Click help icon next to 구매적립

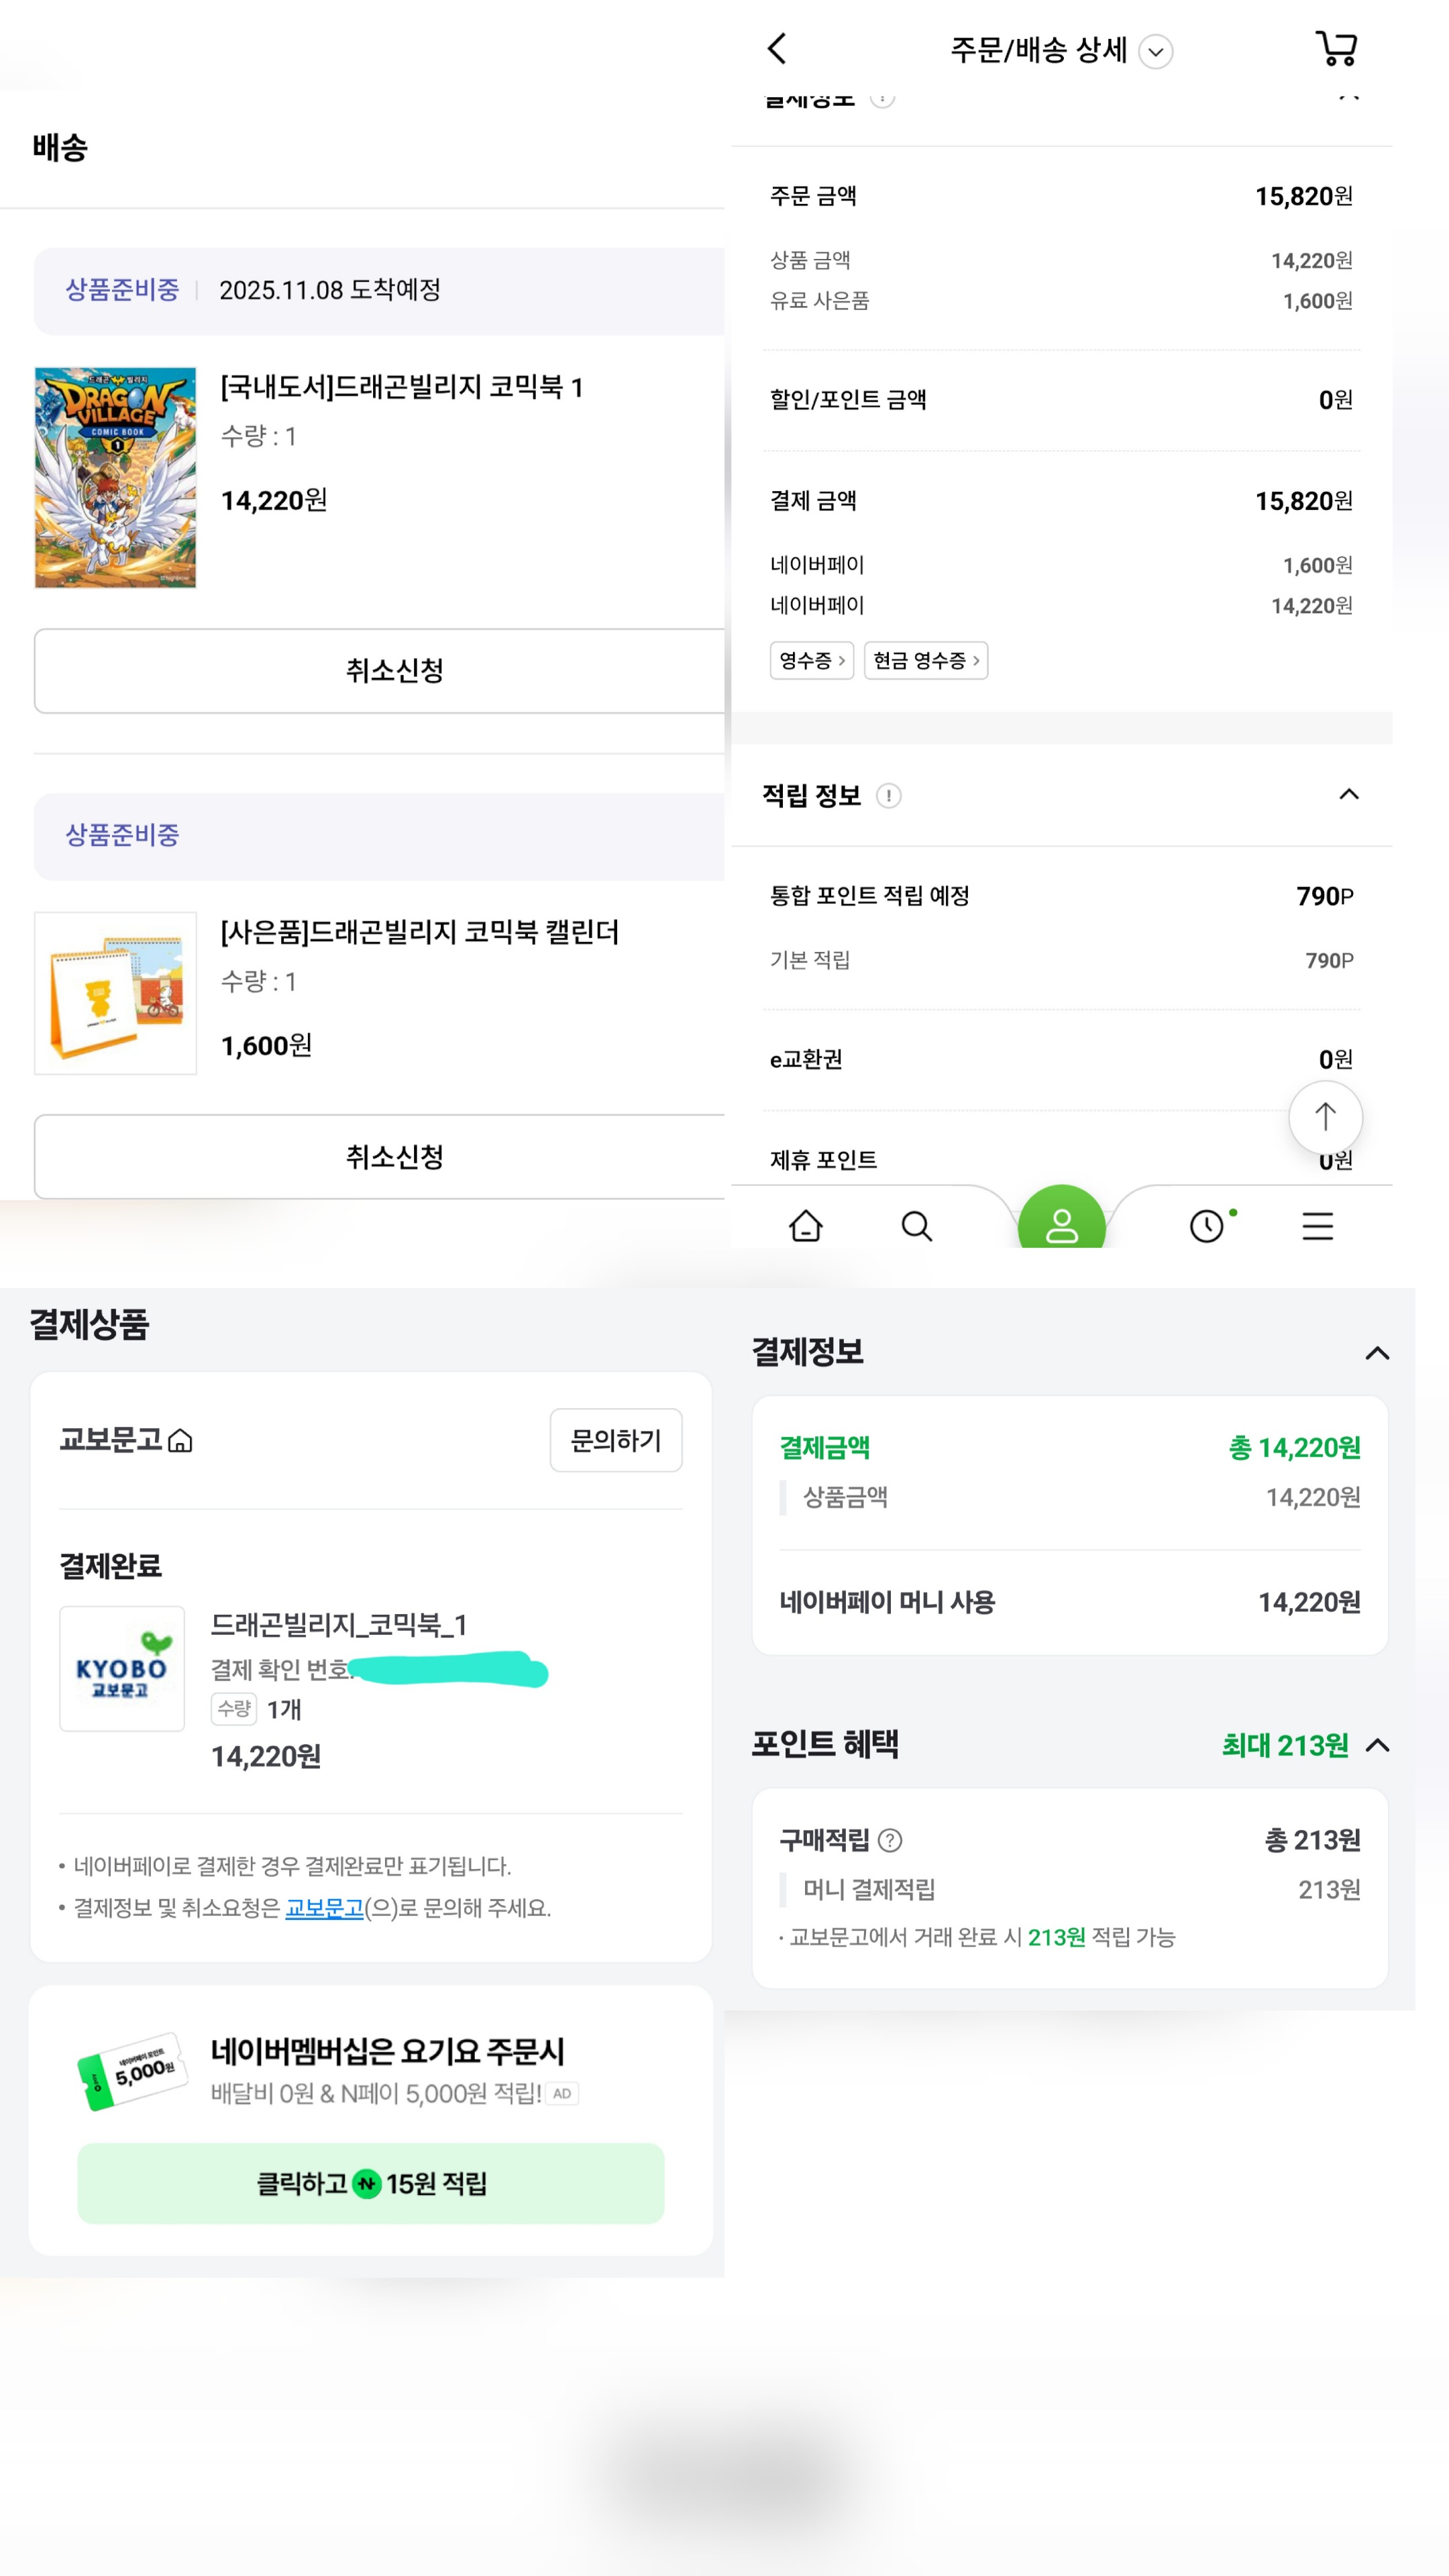[889, 1840]
